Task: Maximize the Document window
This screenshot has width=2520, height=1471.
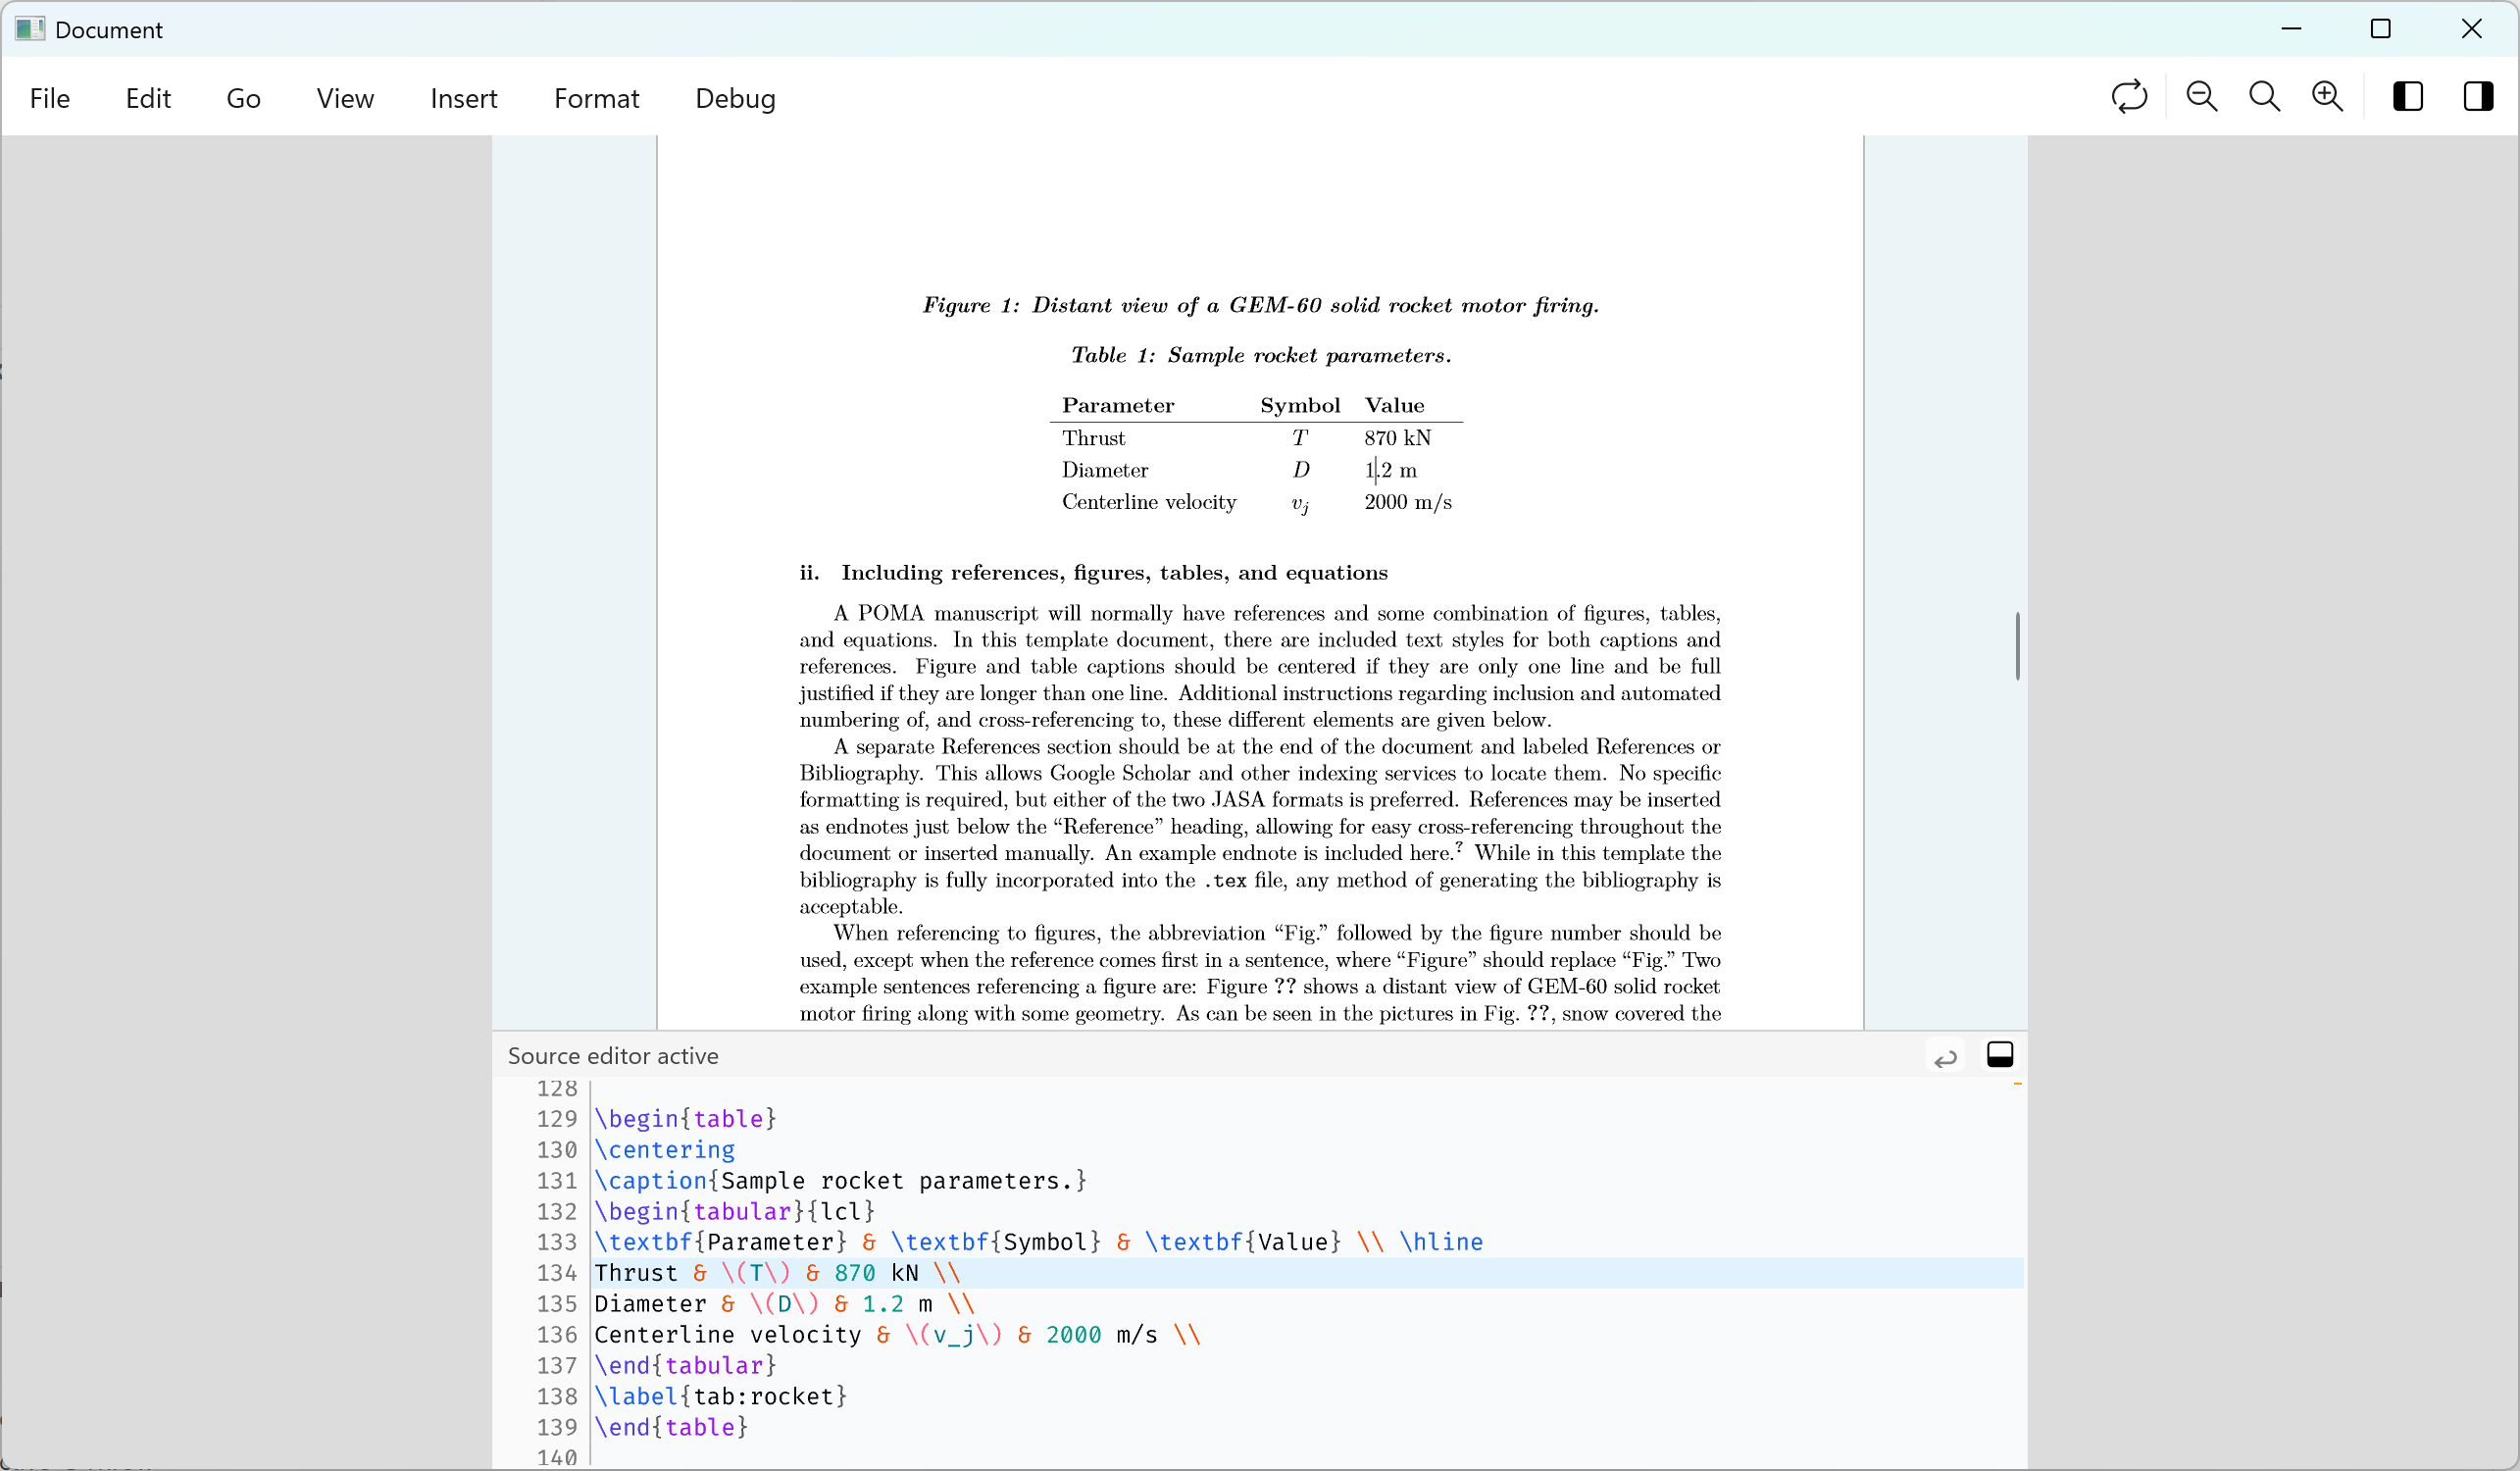Action: [x=2380, y=29]
